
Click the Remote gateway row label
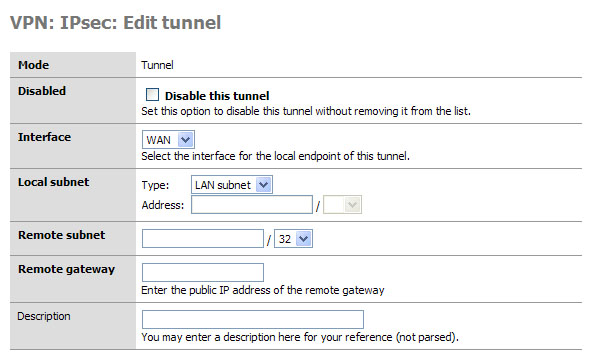[66, 269]
